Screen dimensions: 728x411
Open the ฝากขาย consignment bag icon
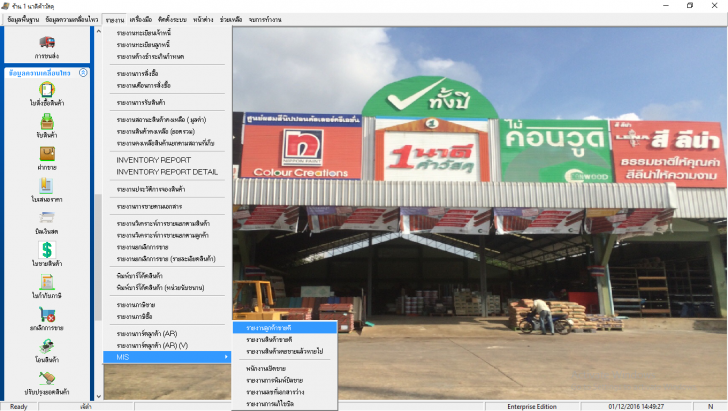(47, 154)
